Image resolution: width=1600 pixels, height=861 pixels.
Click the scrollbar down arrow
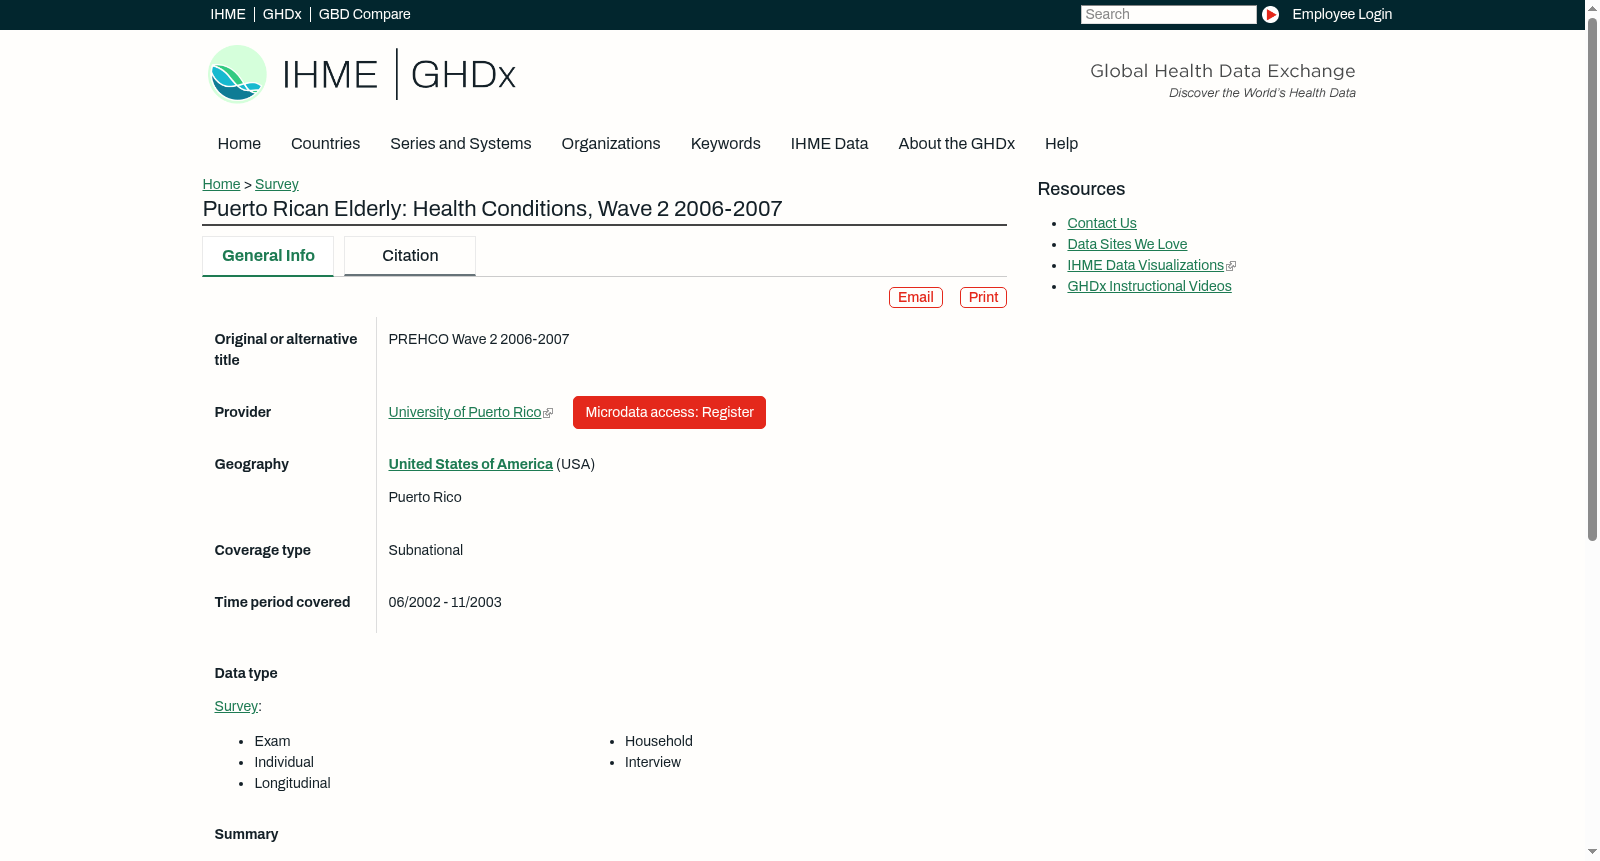pyautogui.click(x=1592, y=853)
